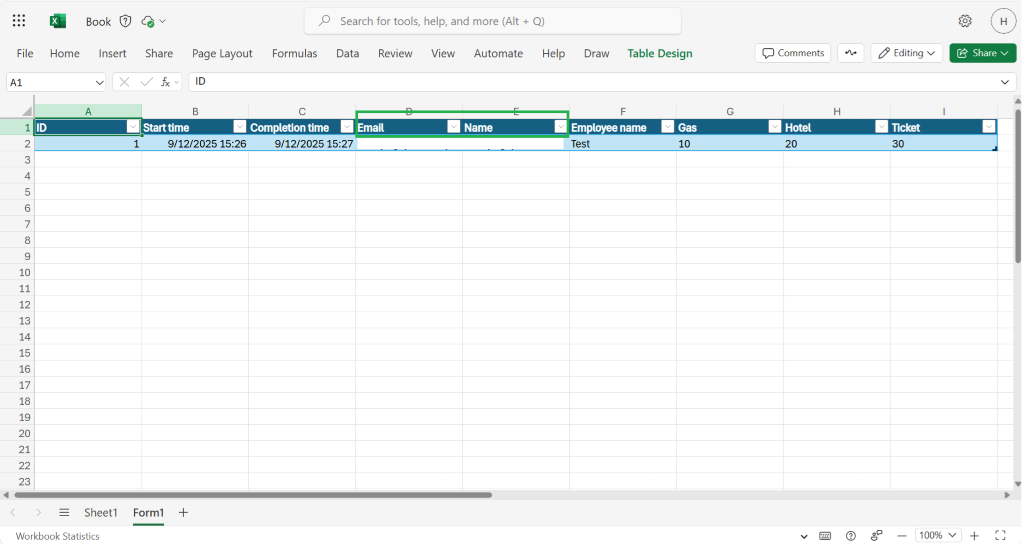
Task: Zoom in with the plus icon
Action: [974, 536]
